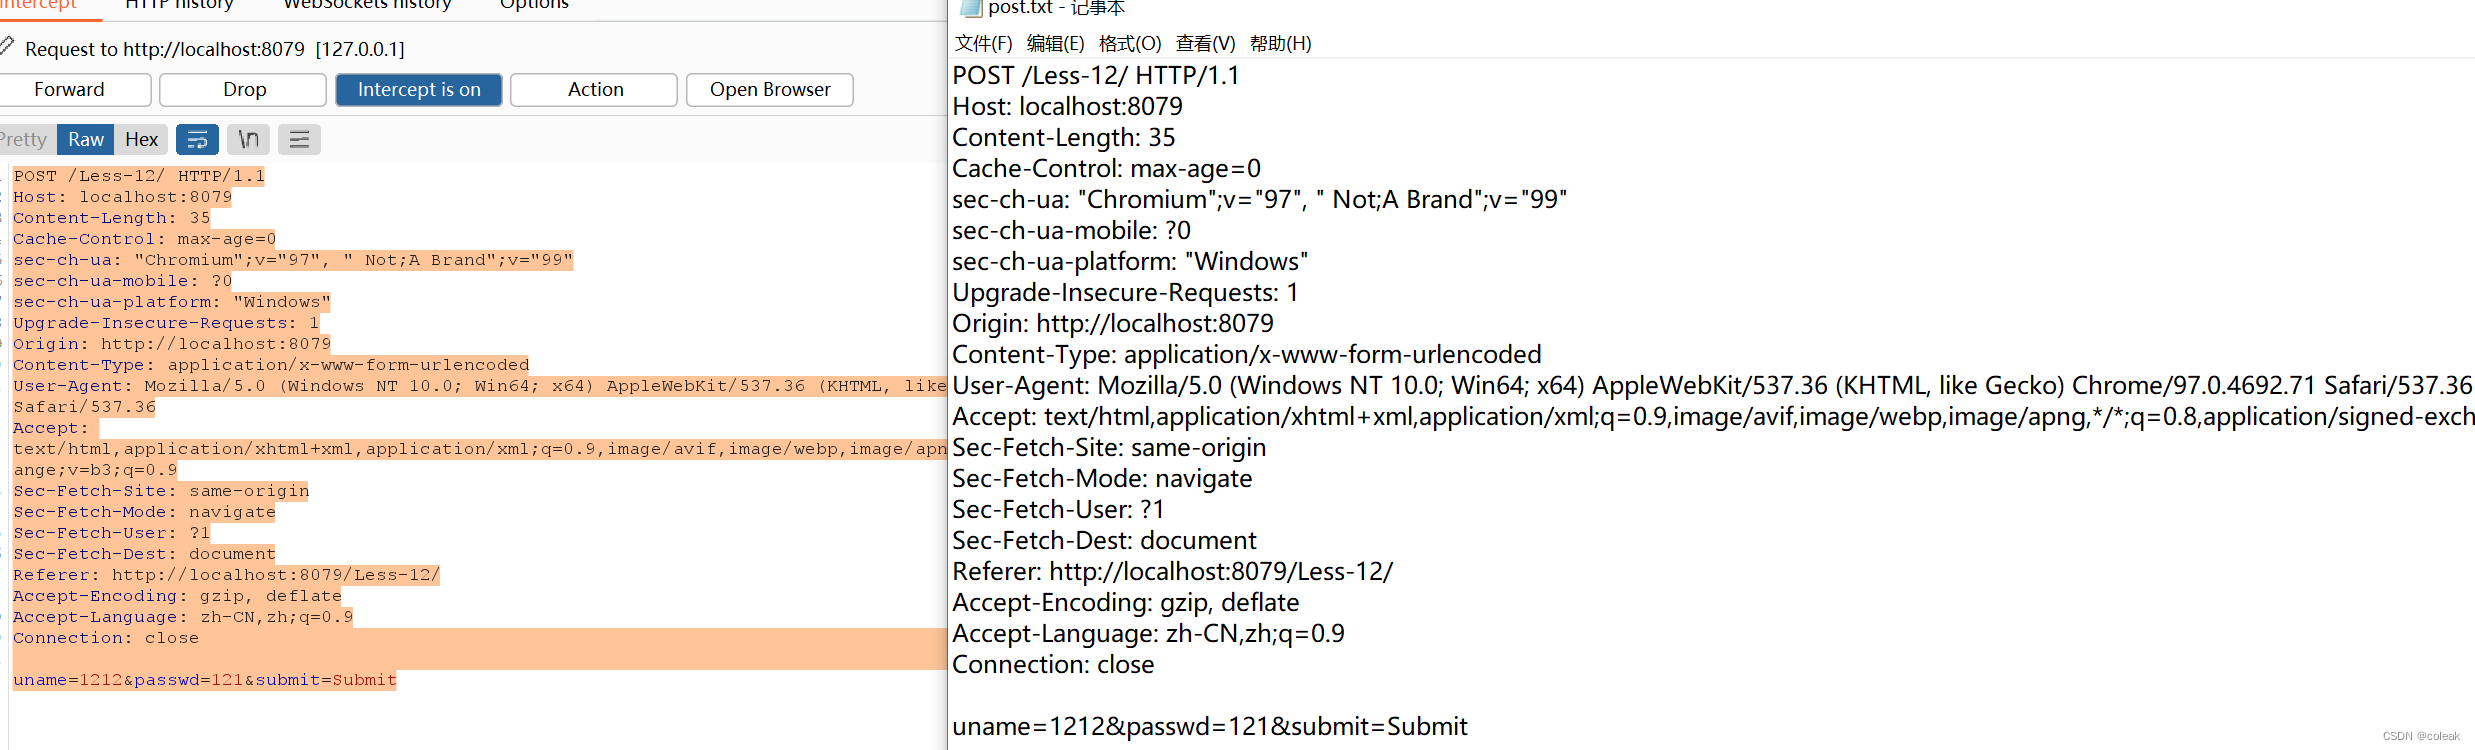Viewport: 2475px width, 750px height.
Task: Click User-Agent line in Notepad
Action: click(x=1712, y=385)
